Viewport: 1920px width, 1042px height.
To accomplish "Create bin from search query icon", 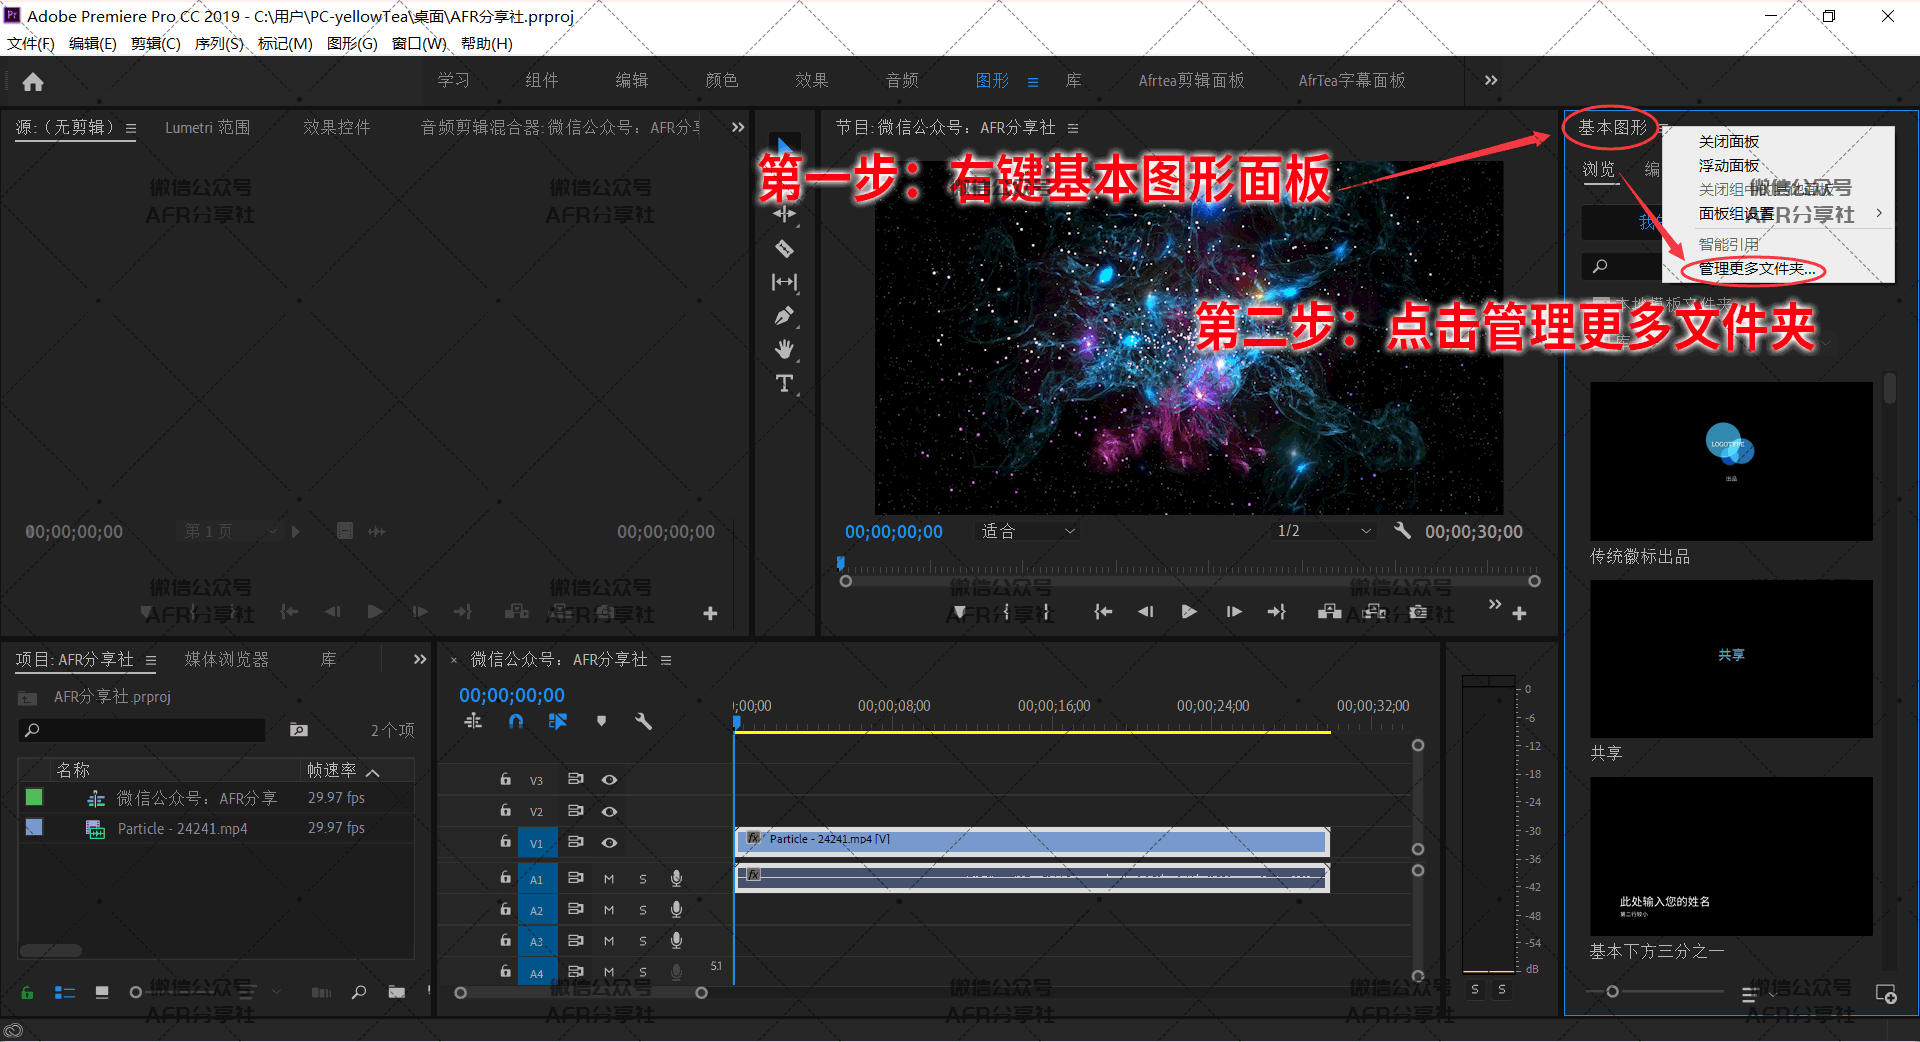I will (x=299, y=730).
